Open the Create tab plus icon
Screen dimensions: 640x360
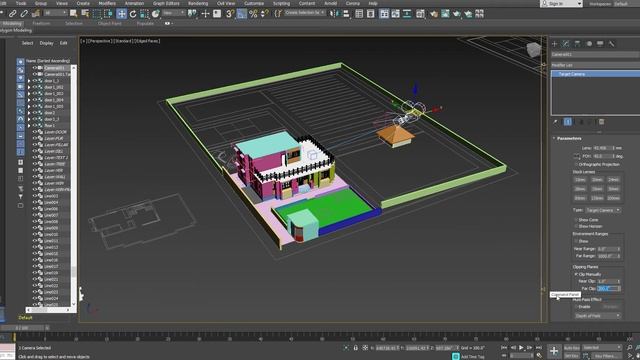[555, 44]
